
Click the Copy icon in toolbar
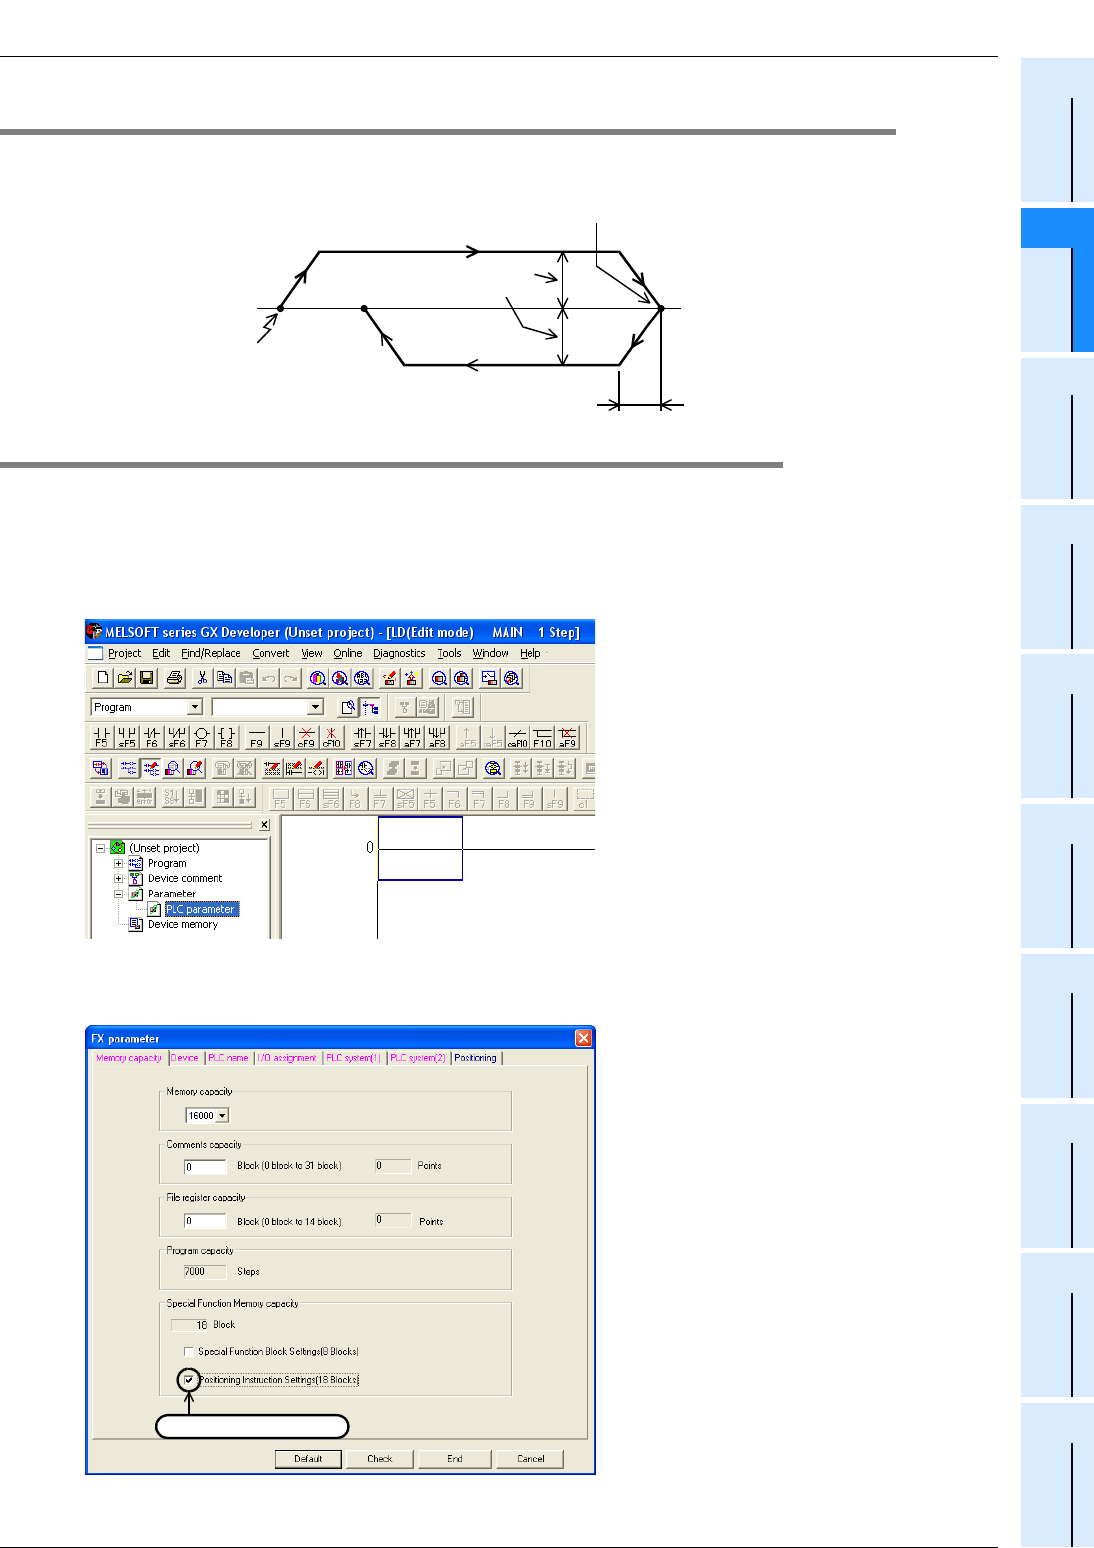click(224, 678)
